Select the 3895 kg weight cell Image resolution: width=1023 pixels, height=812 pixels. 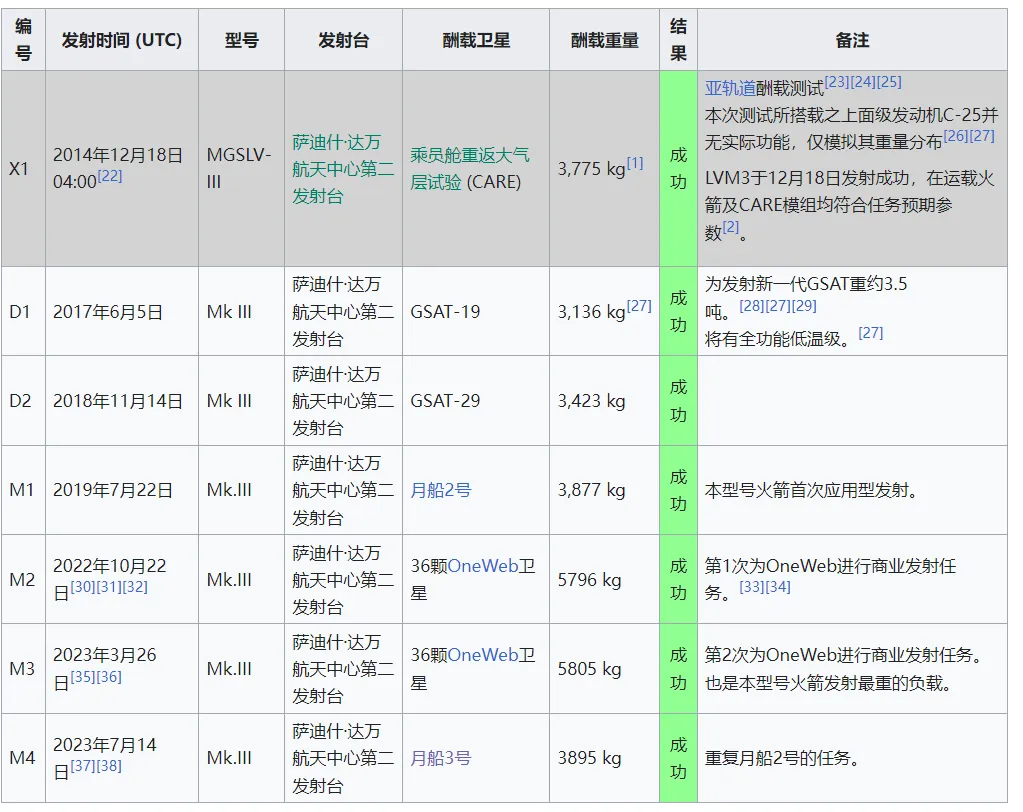(604, 758)
